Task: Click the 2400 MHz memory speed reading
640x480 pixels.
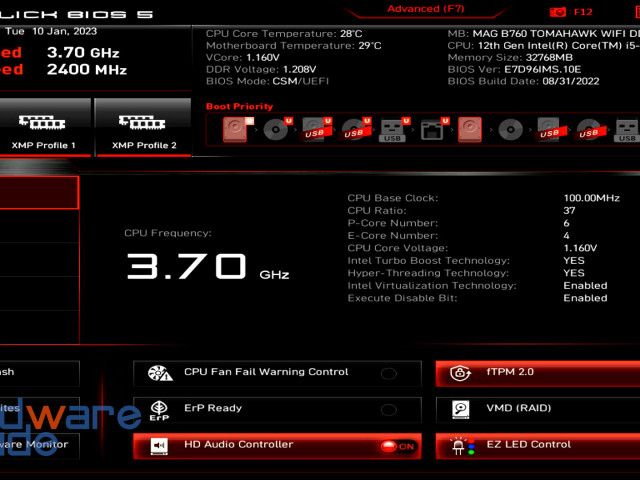Action: (x=87, y=69)
